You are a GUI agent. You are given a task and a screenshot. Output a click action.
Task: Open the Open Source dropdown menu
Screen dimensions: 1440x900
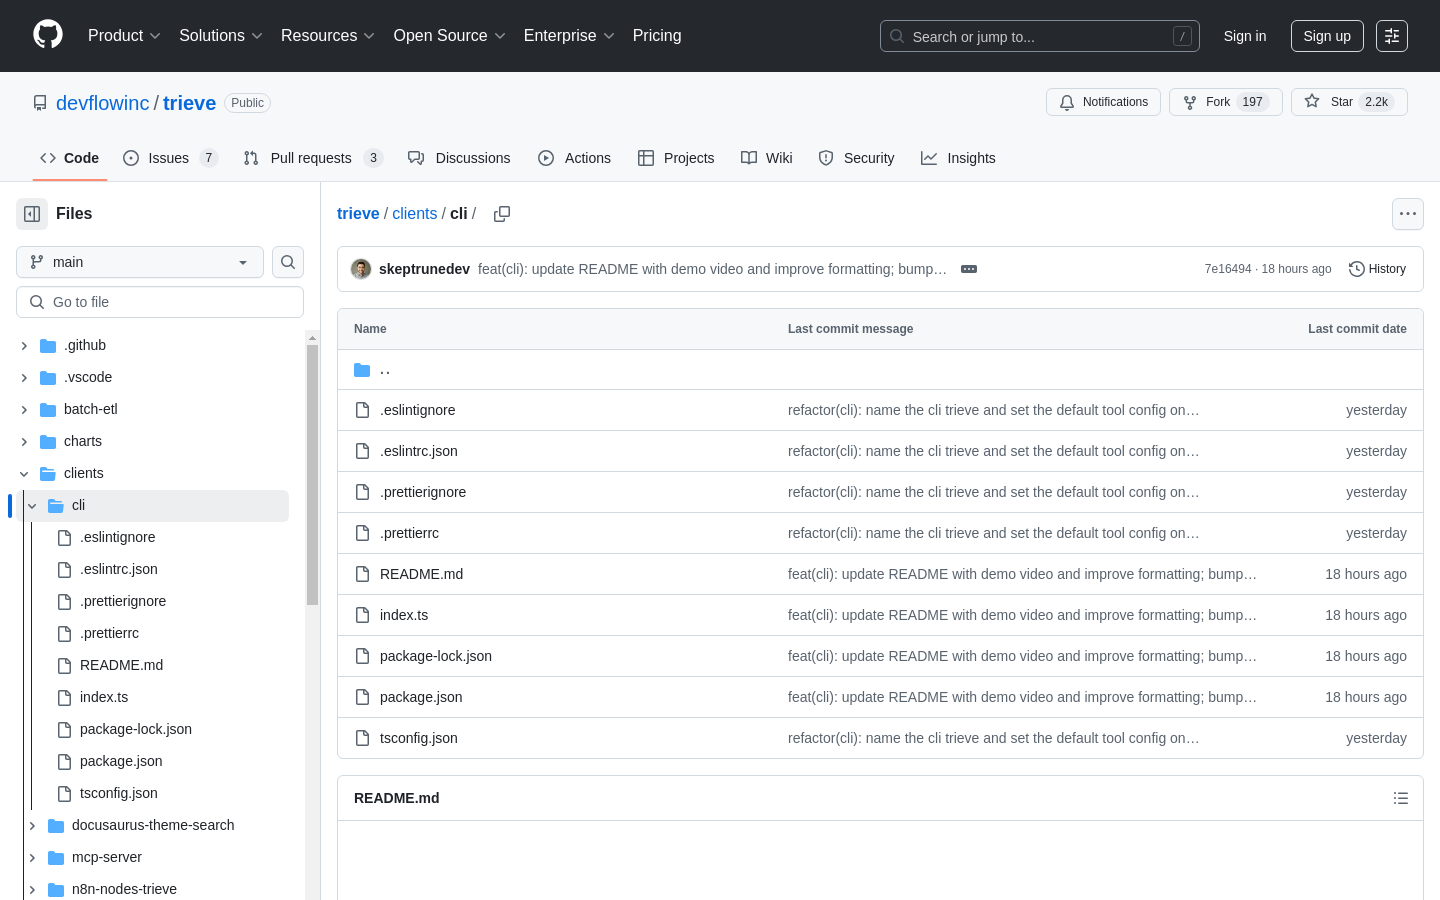pyautogui.click(x=450, y=36)
